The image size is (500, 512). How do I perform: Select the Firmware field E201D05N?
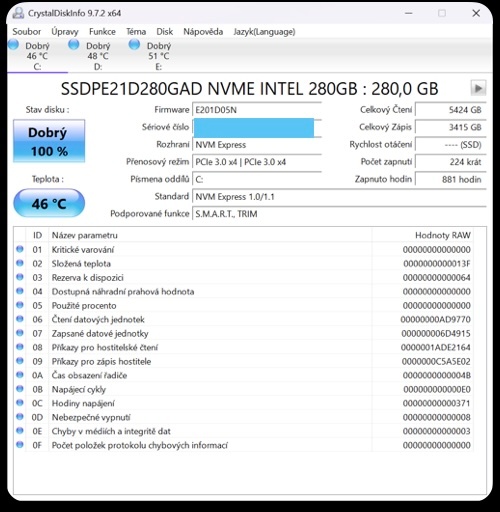257,110
